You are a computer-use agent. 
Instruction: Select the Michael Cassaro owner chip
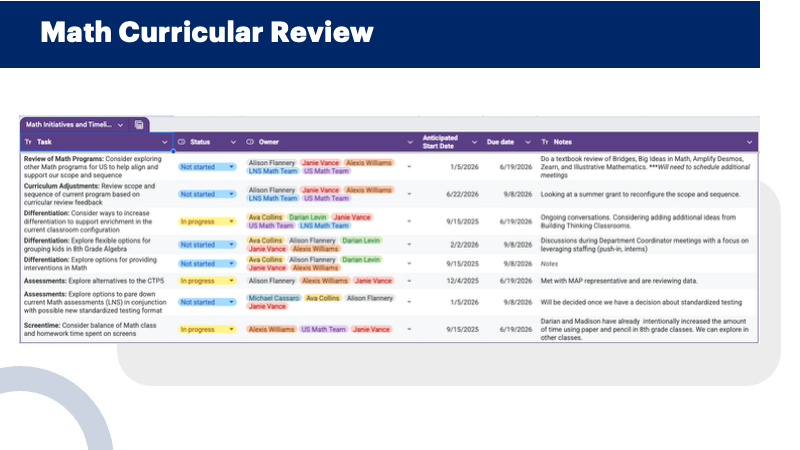point(274,297)
